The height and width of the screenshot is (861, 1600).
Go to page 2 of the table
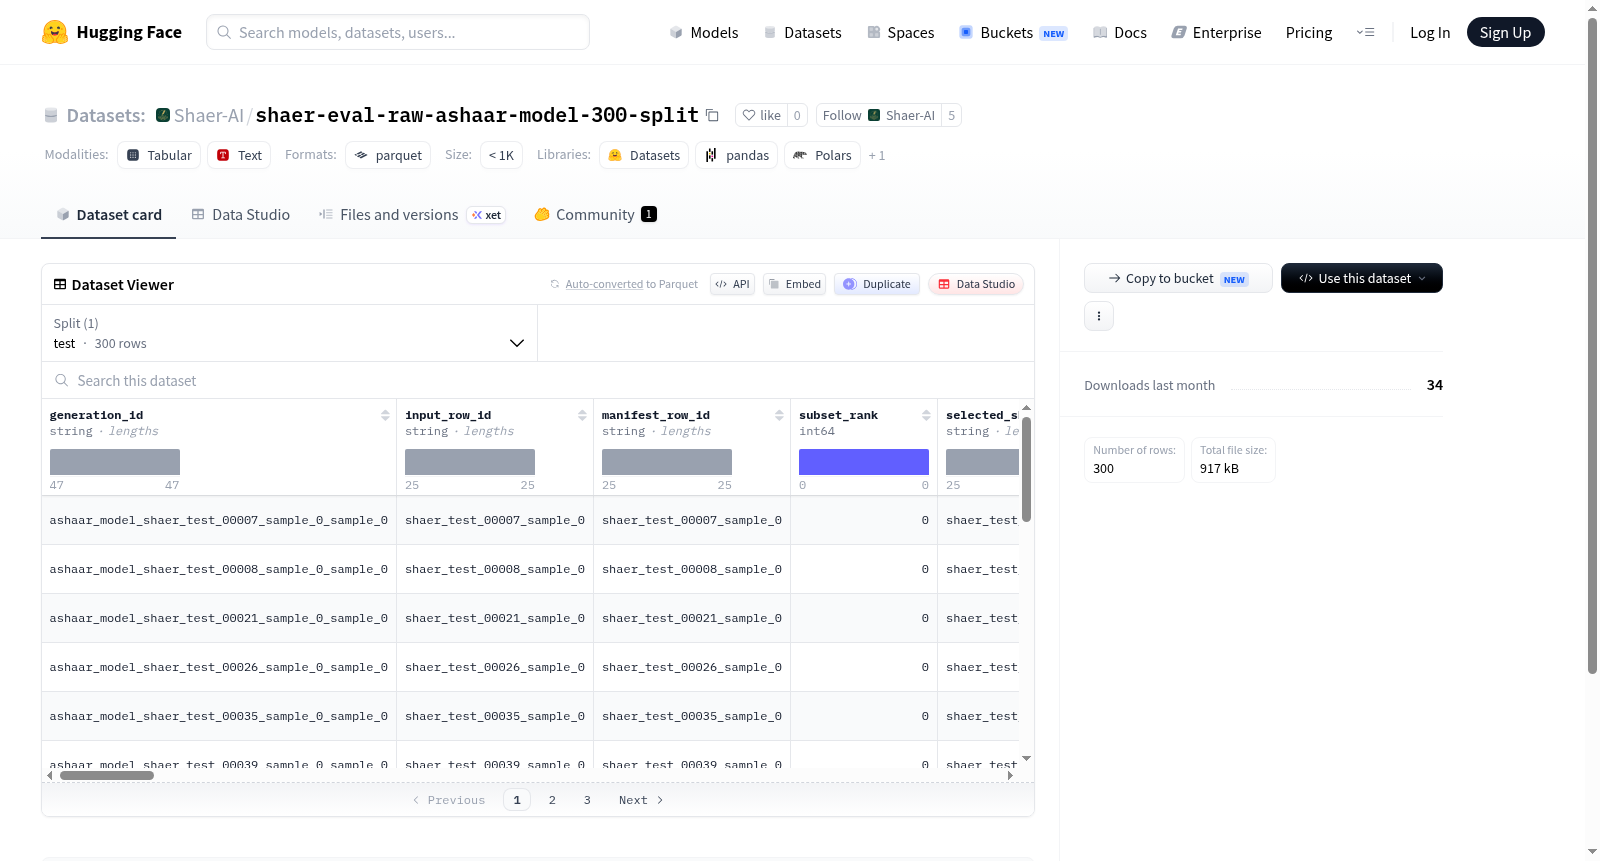click(x=552, y=800)
